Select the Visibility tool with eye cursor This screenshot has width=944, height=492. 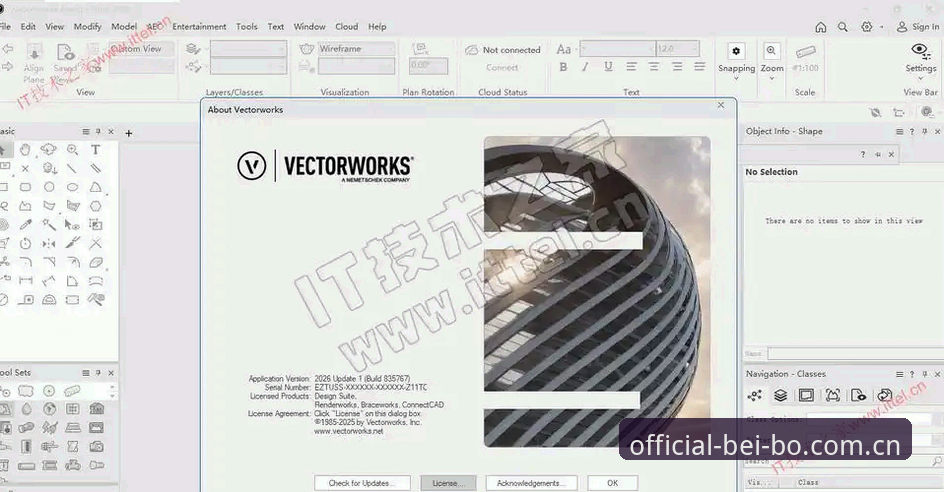[72, 225]
